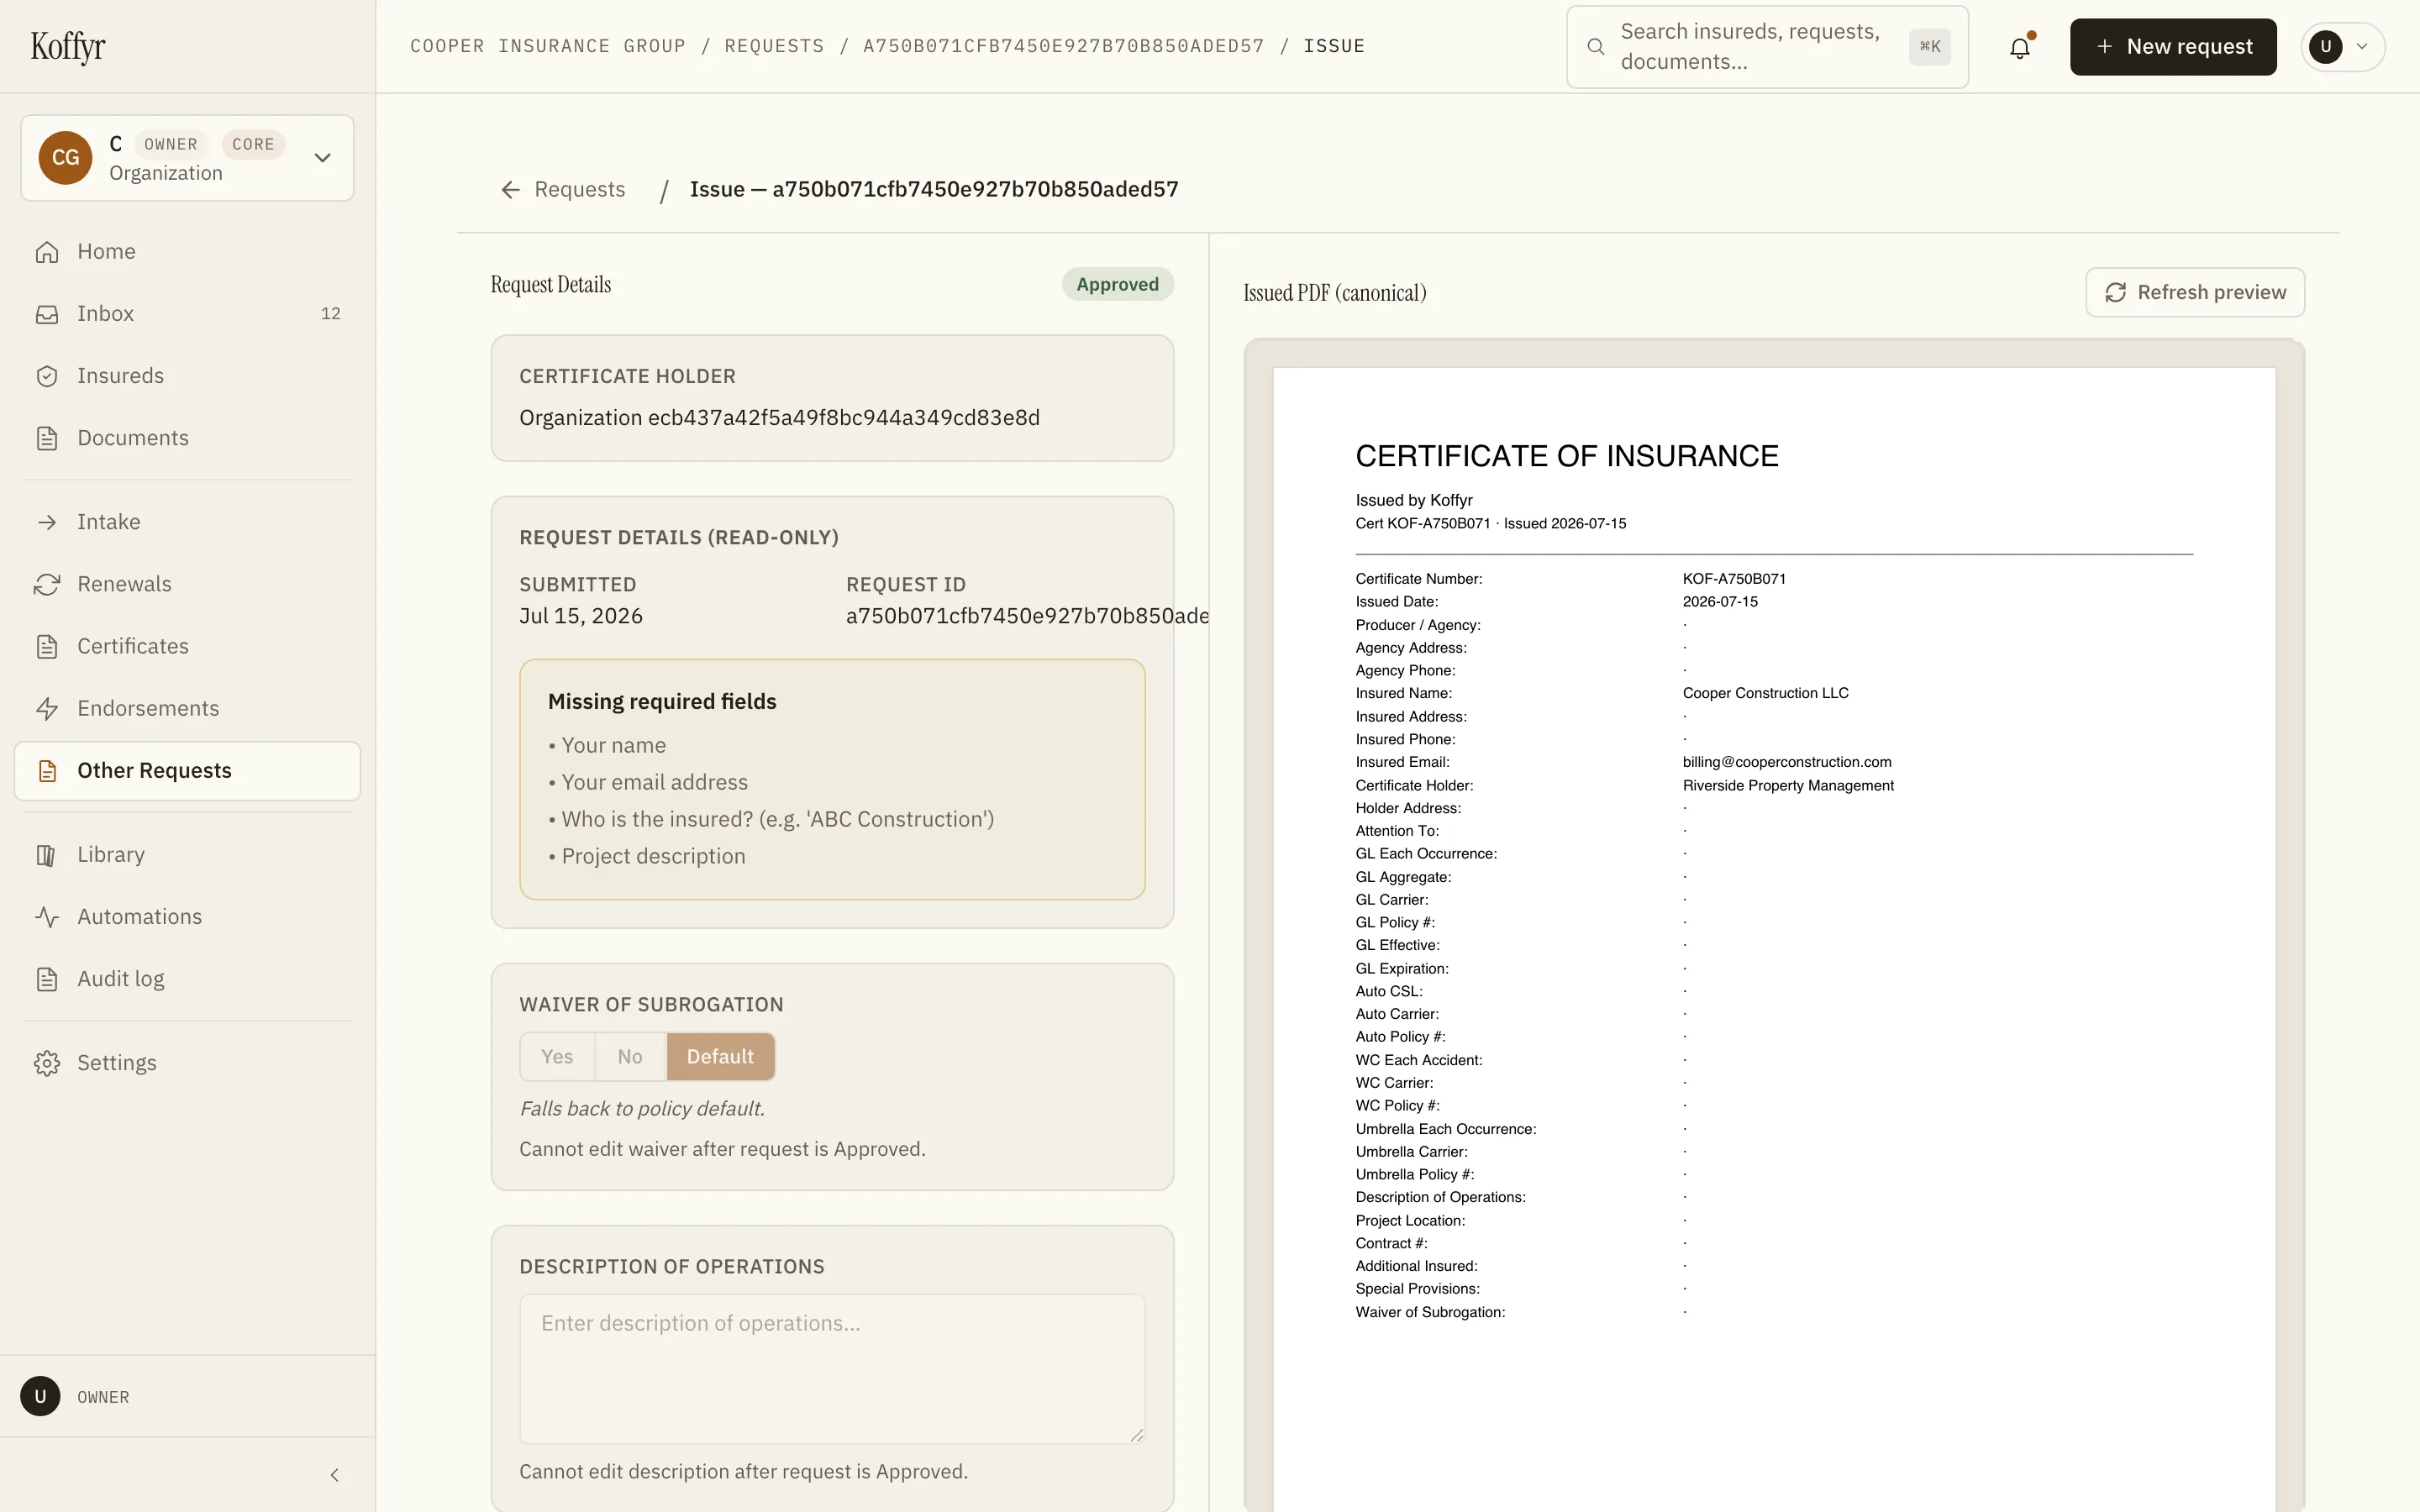2420x1512 pixels.
Task: Click the plus icon in New request
Action: tap(2104, 47)
